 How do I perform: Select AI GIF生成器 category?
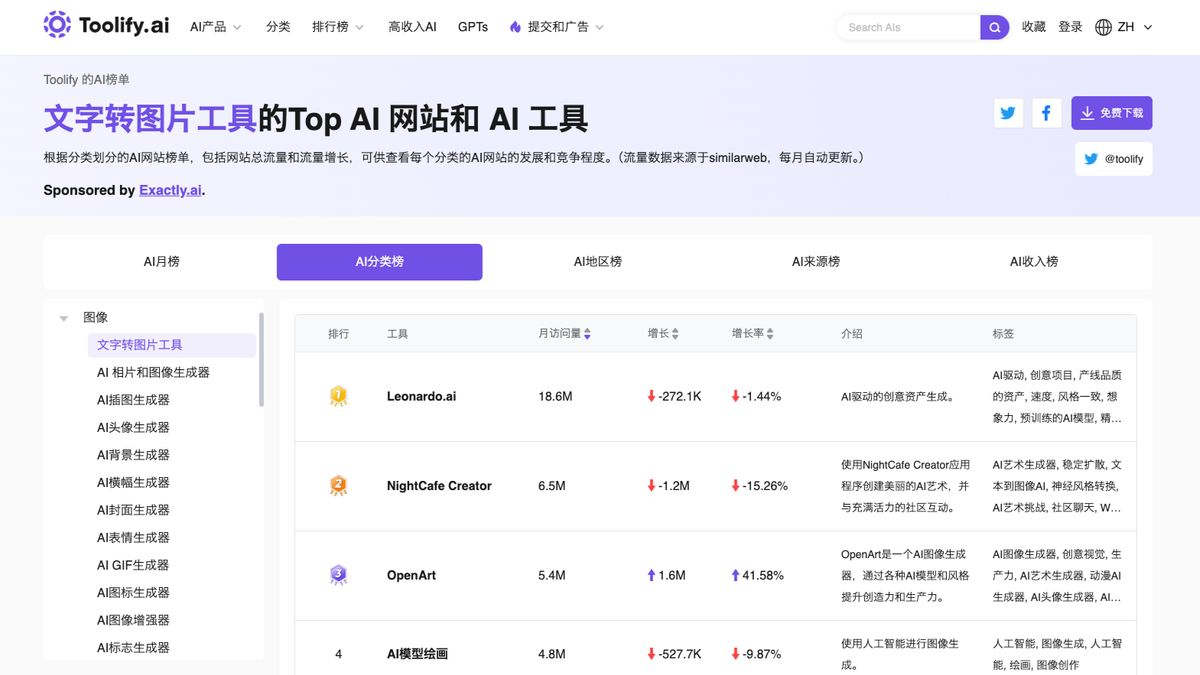133,565
